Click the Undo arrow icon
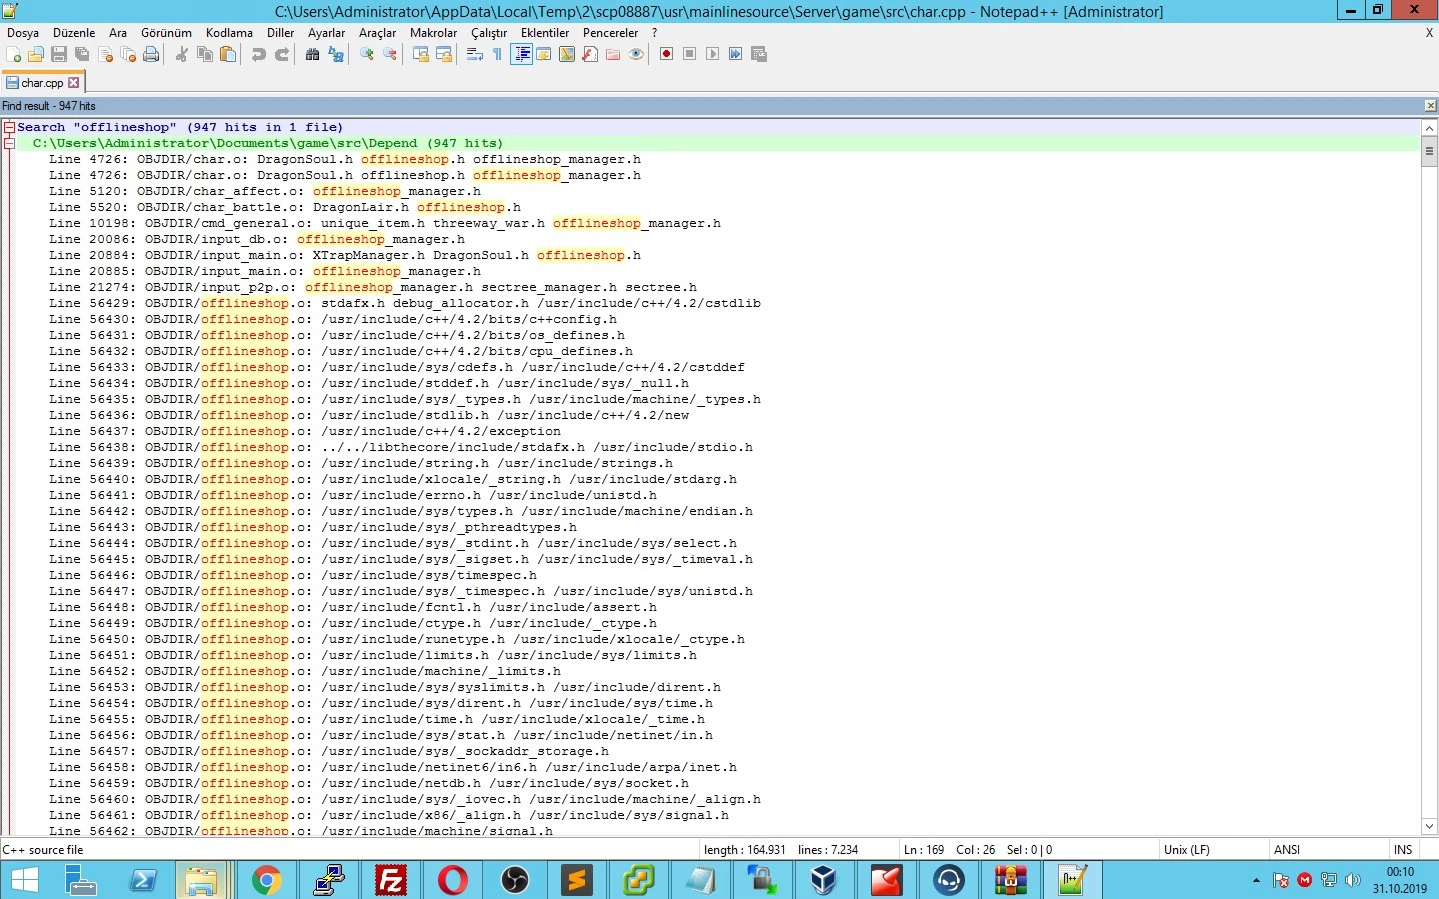 point(259,54)
